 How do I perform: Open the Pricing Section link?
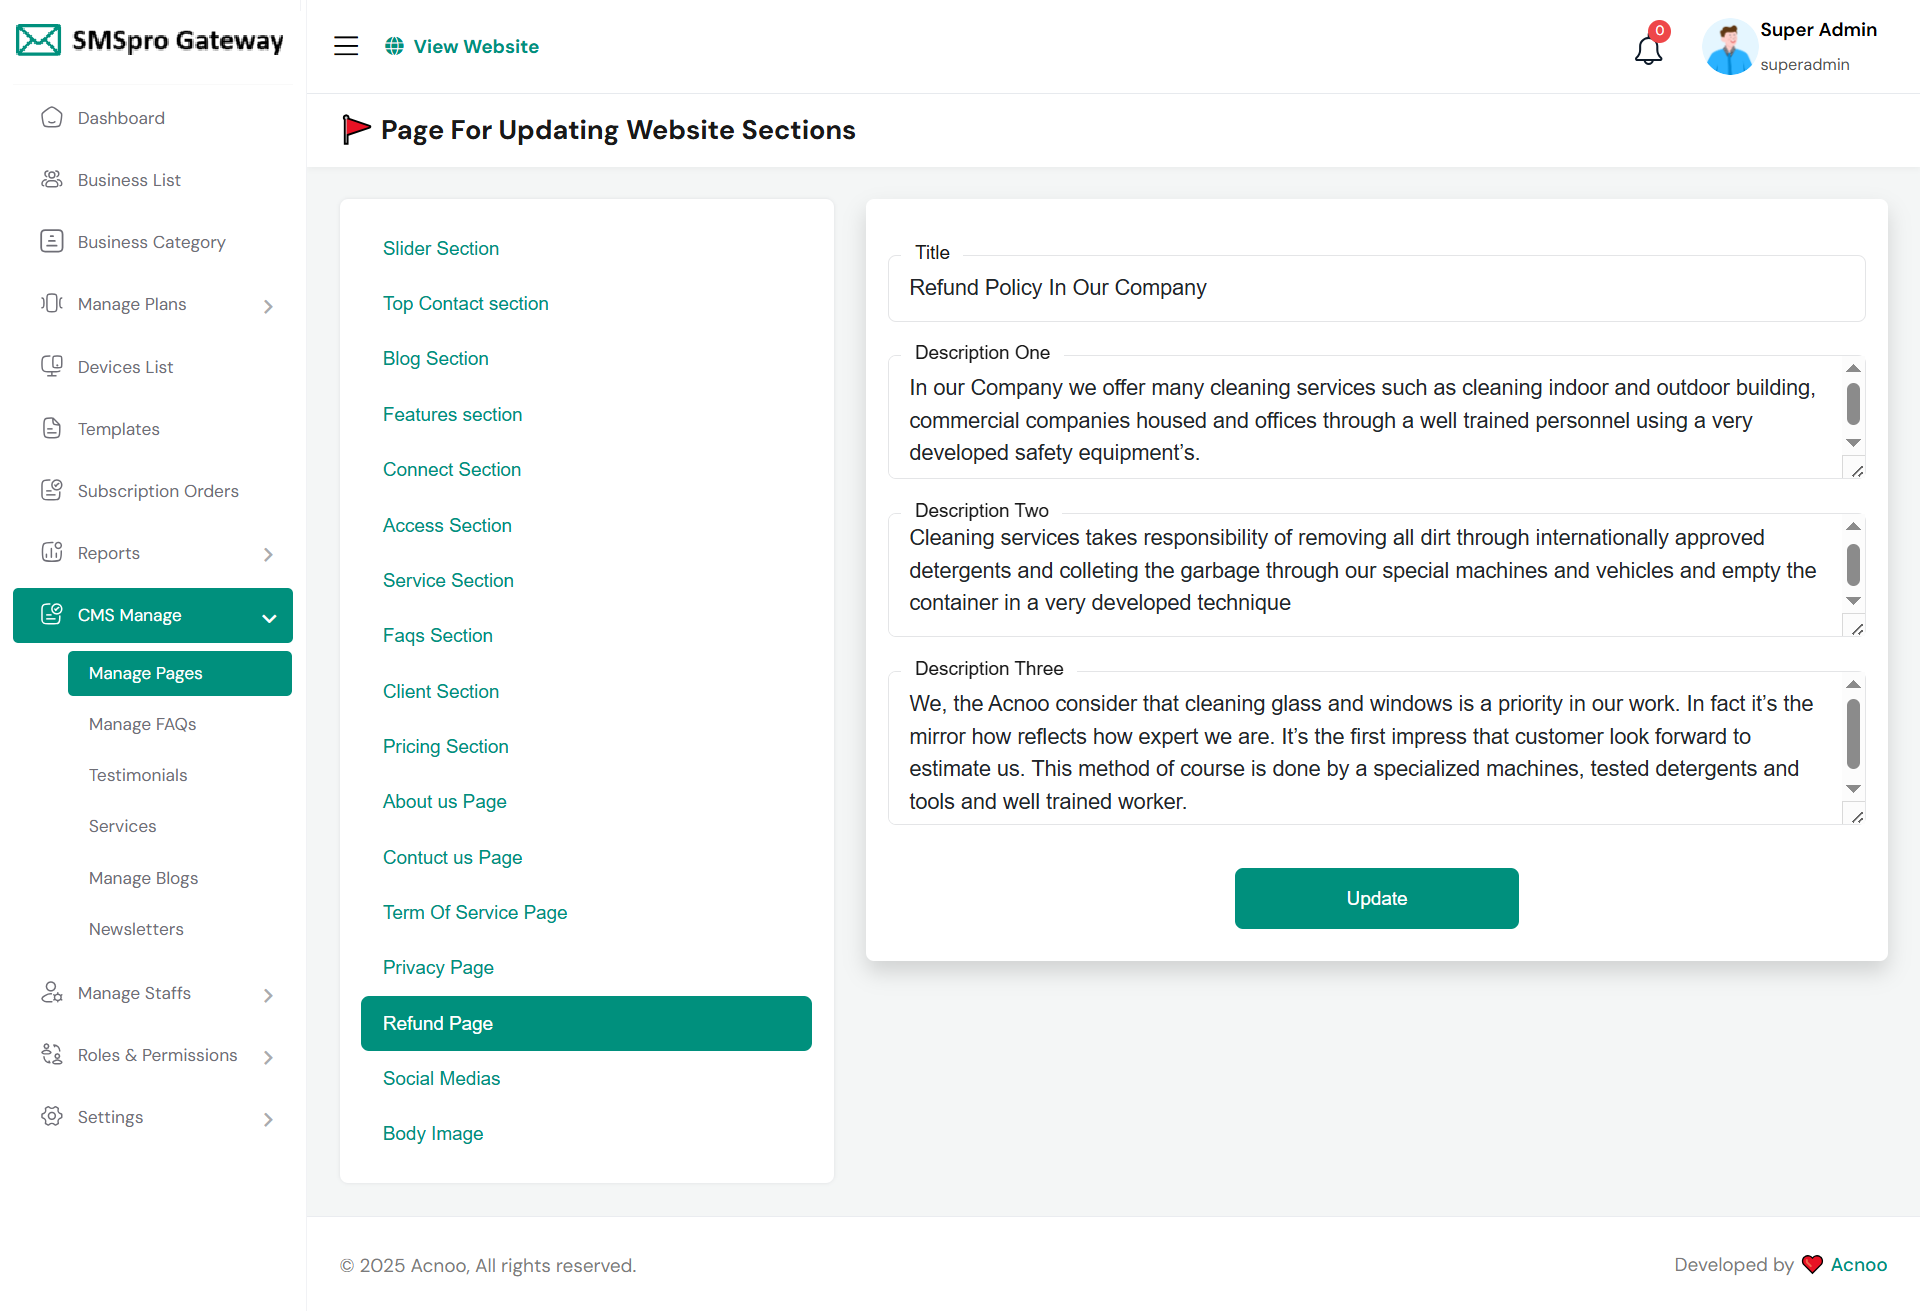[445, 746]
